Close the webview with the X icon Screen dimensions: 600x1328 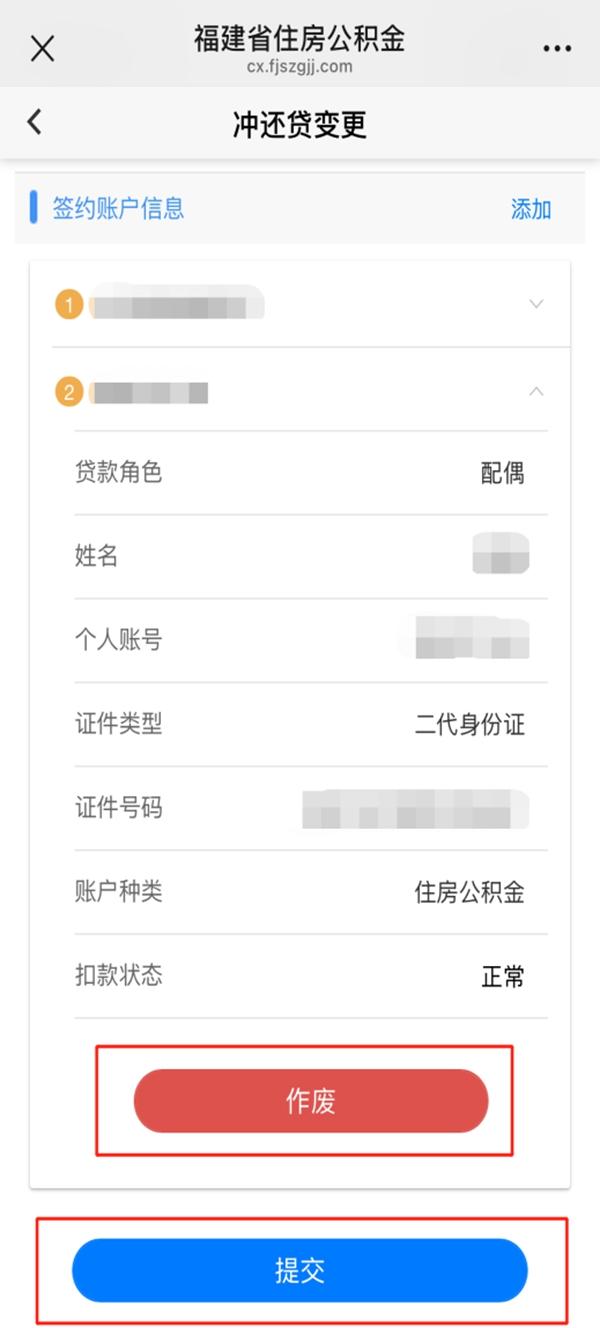42,48
